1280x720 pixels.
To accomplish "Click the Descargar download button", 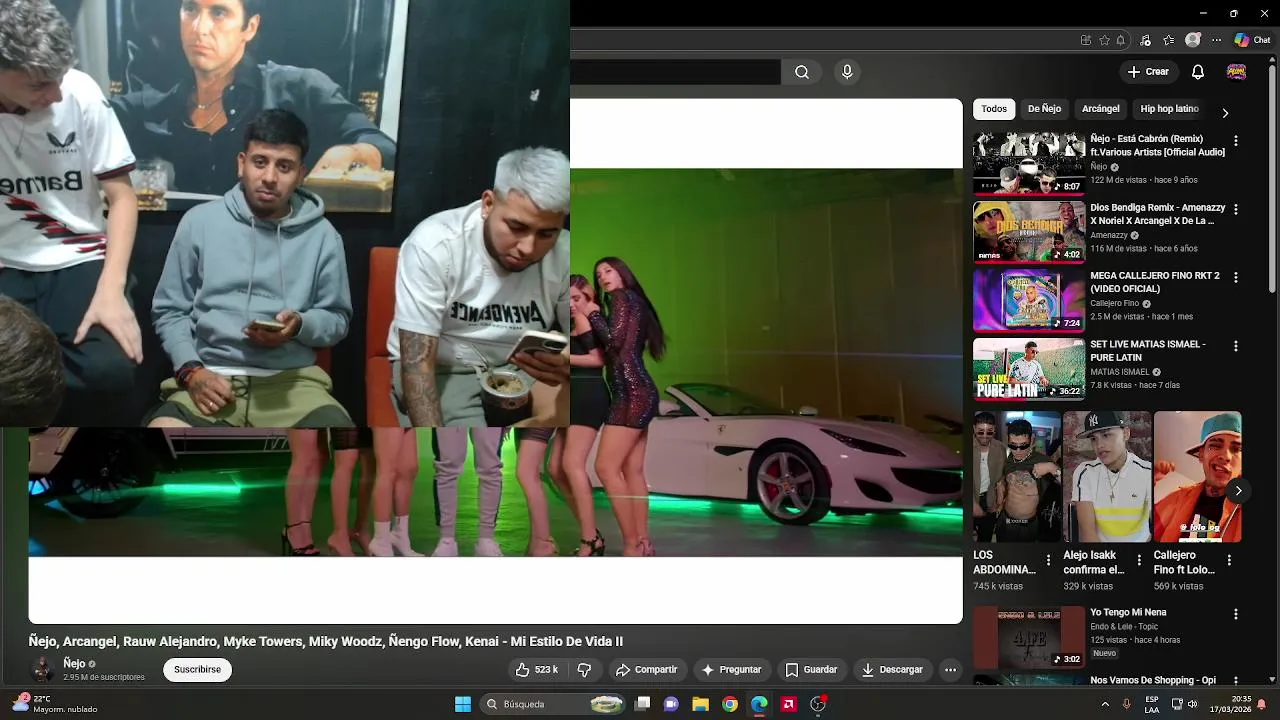I will 892,670.
